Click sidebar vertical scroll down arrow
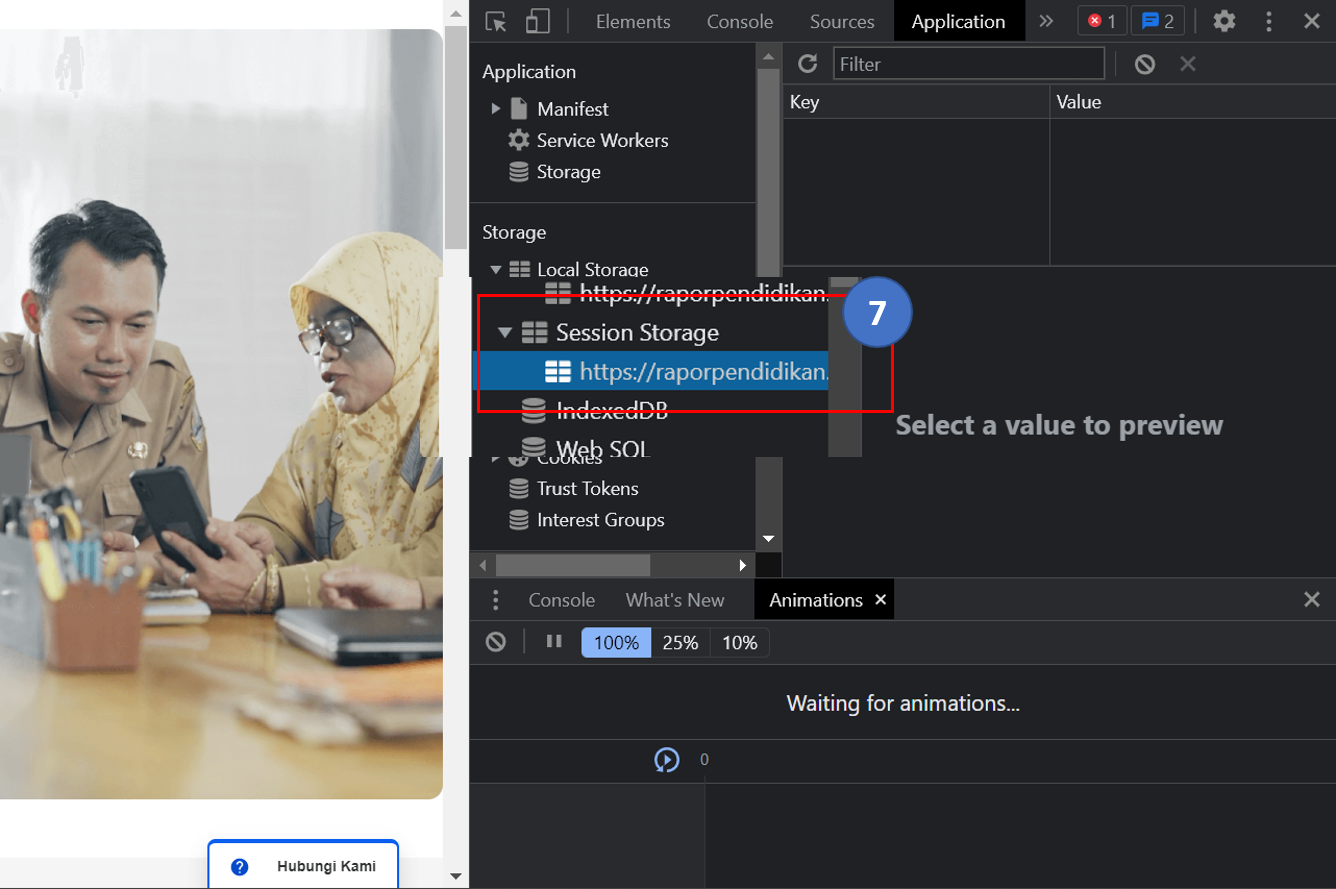The width and height of the screenshot is (1336, 889). 768,538
